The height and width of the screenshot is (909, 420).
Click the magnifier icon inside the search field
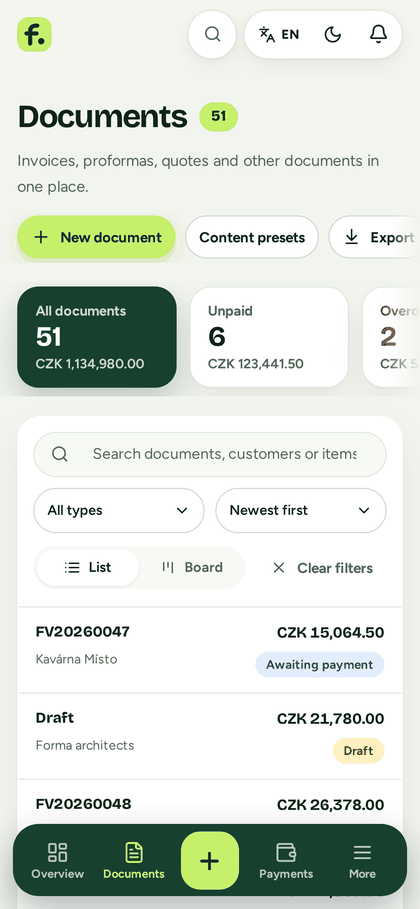60,454
